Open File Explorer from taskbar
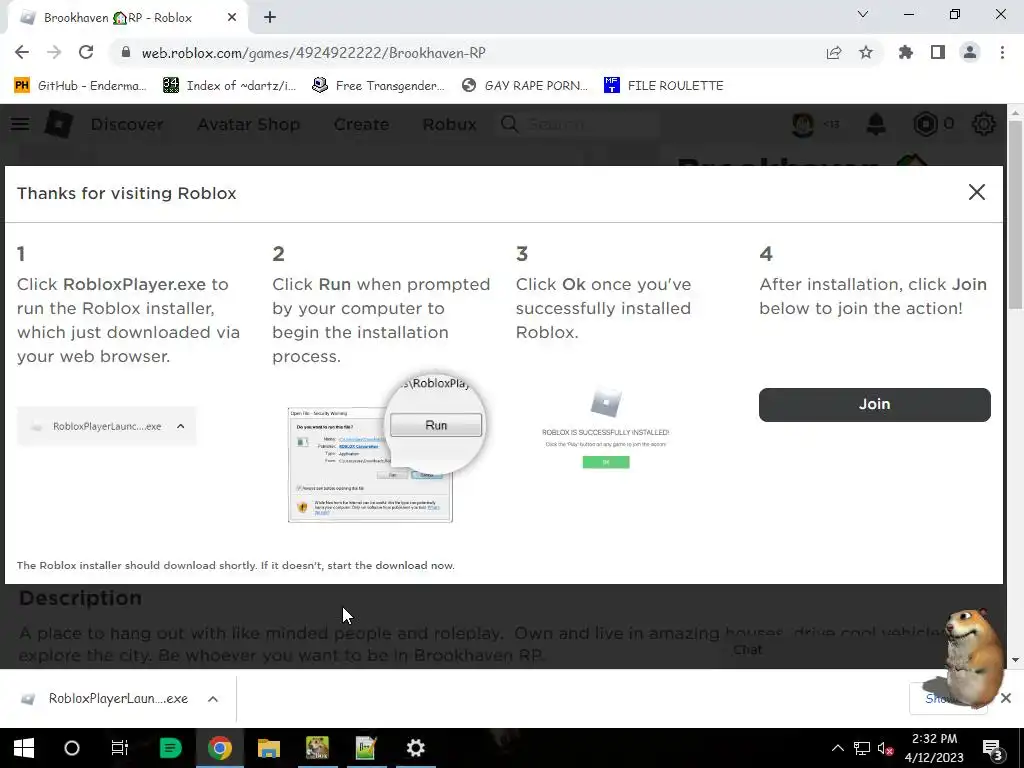Viewport: 1024px width, 768px height. coord(268,748)
